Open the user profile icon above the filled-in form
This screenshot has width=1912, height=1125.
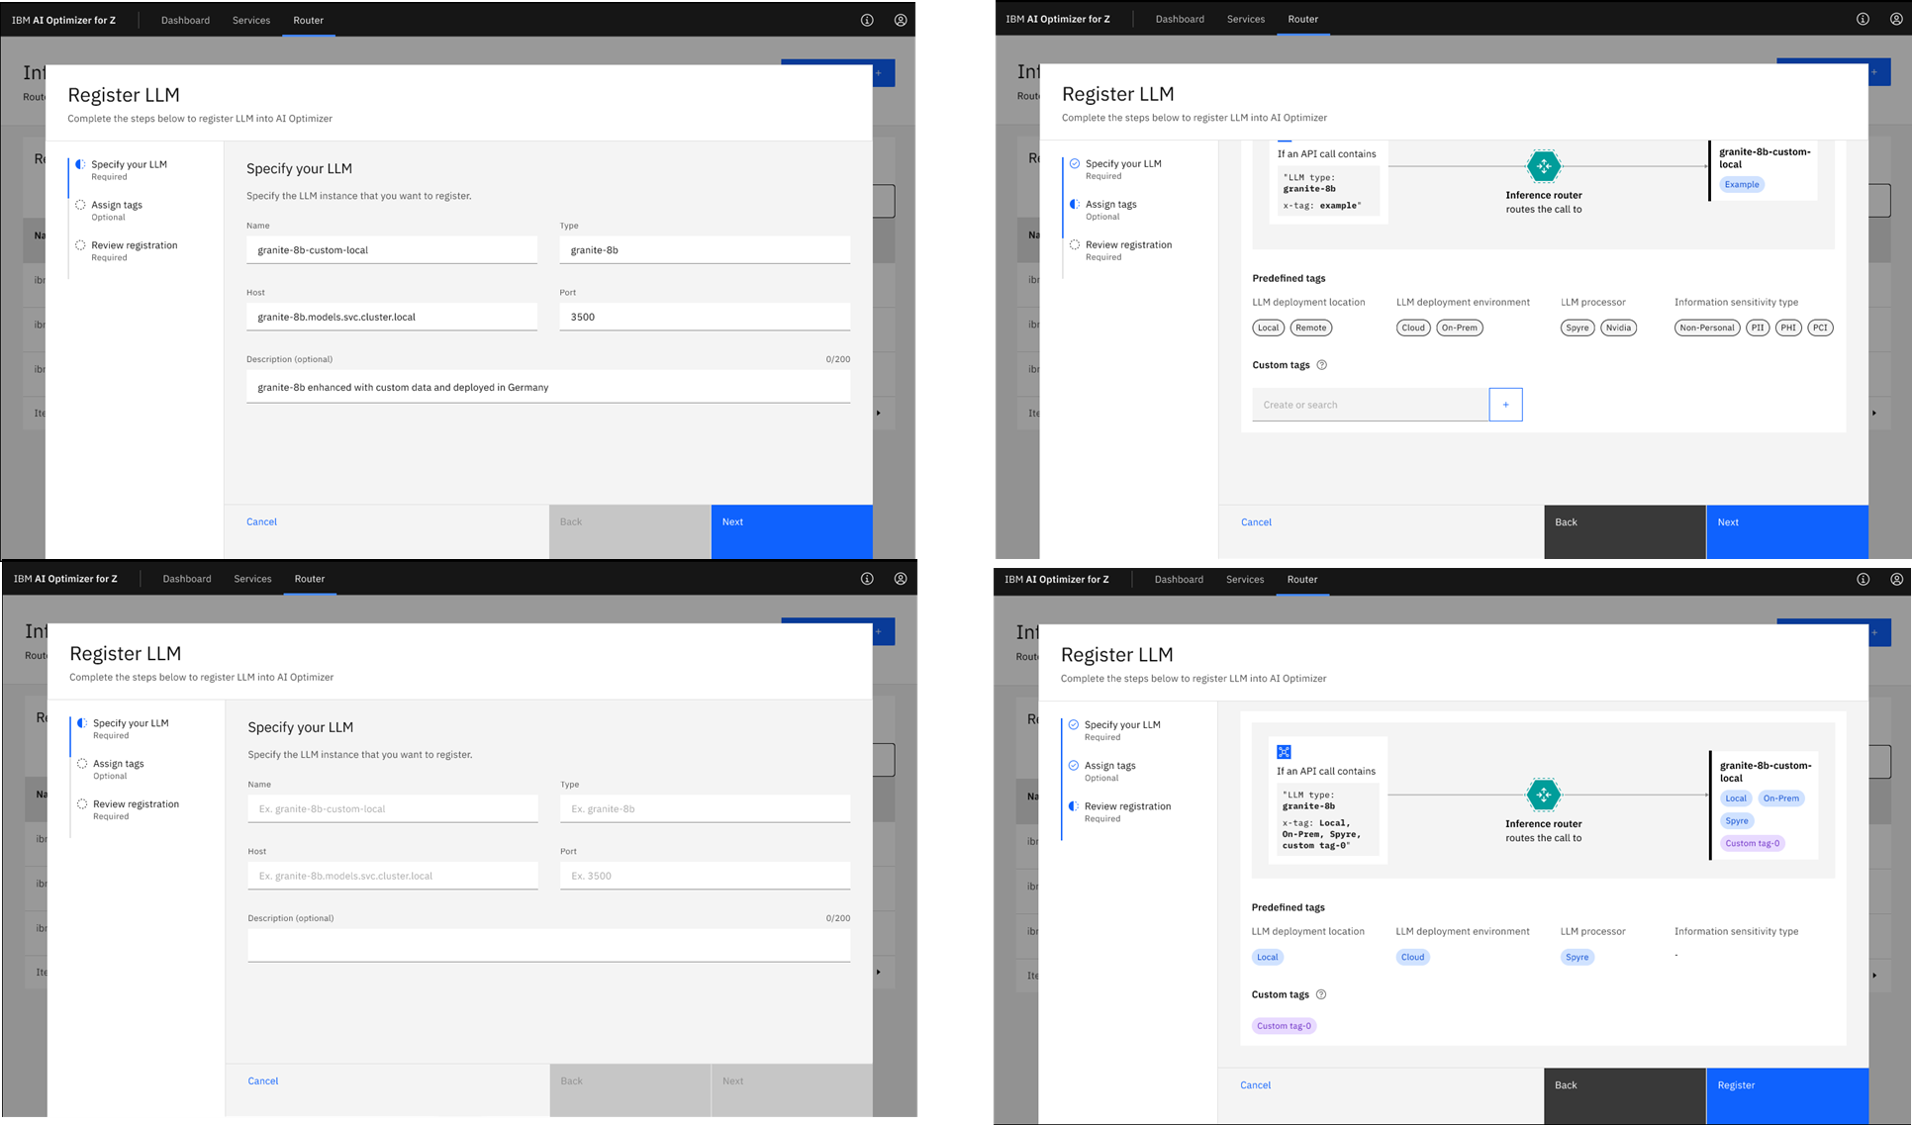pyautogui.click(x=901, y=20)
